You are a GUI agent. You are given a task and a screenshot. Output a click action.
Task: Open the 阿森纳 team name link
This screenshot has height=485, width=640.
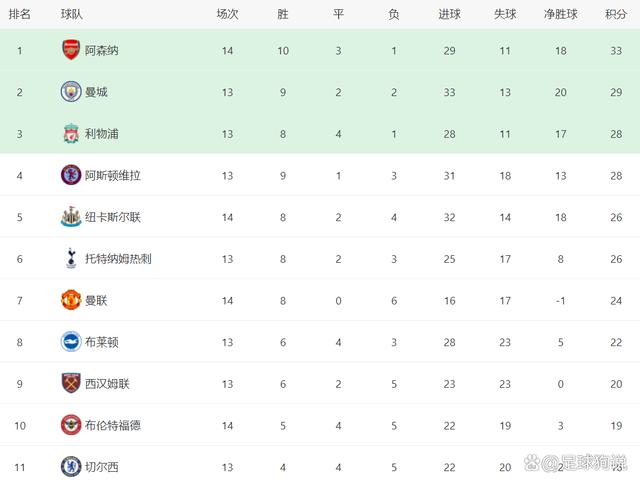point(102,51)
